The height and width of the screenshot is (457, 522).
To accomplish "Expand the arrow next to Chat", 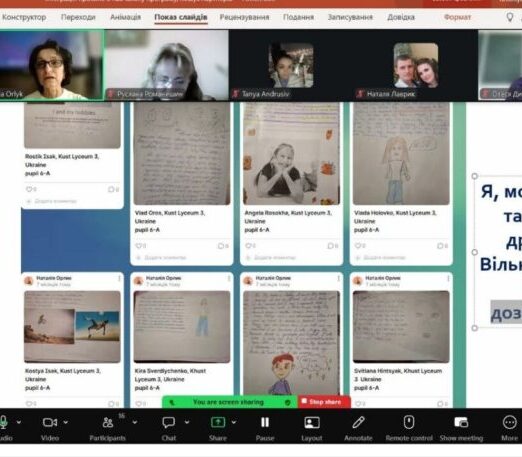I will (x=187, y=422).
